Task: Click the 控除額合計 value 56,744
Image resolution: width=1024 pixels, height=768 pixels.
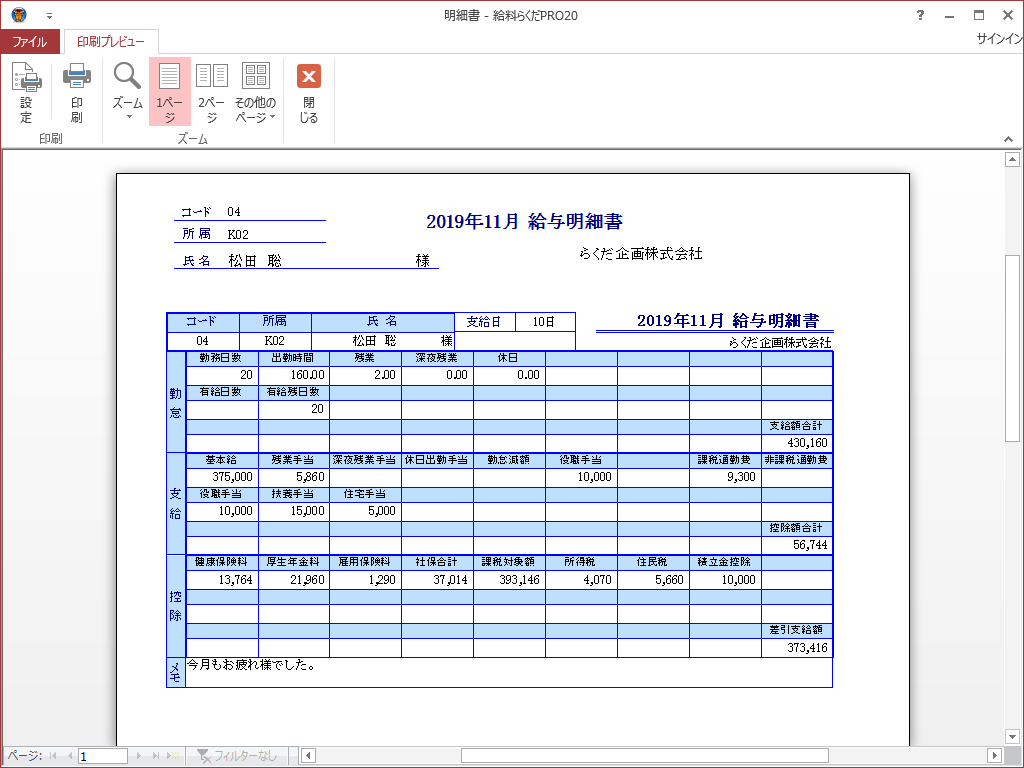Action: [x=810, y=545]
